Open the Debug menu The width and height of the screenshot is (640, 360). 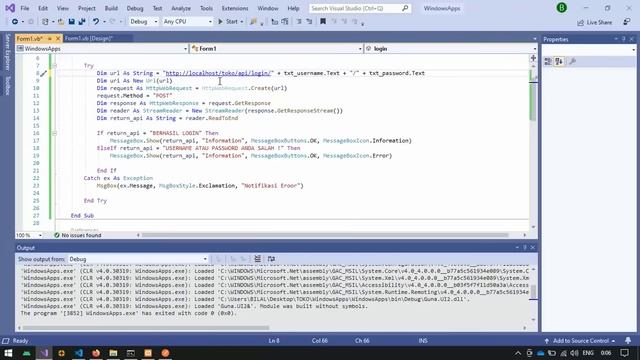click(x=135, y=8)
